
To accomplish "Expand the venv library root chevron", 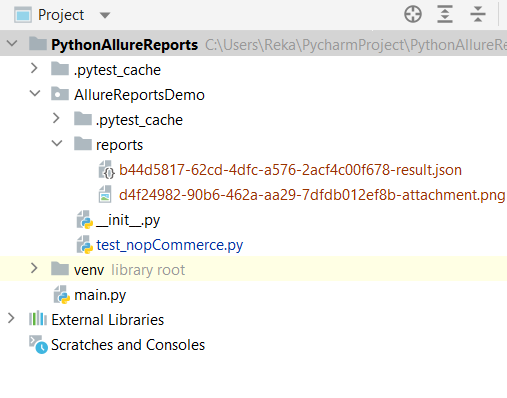I will (34, 268).
